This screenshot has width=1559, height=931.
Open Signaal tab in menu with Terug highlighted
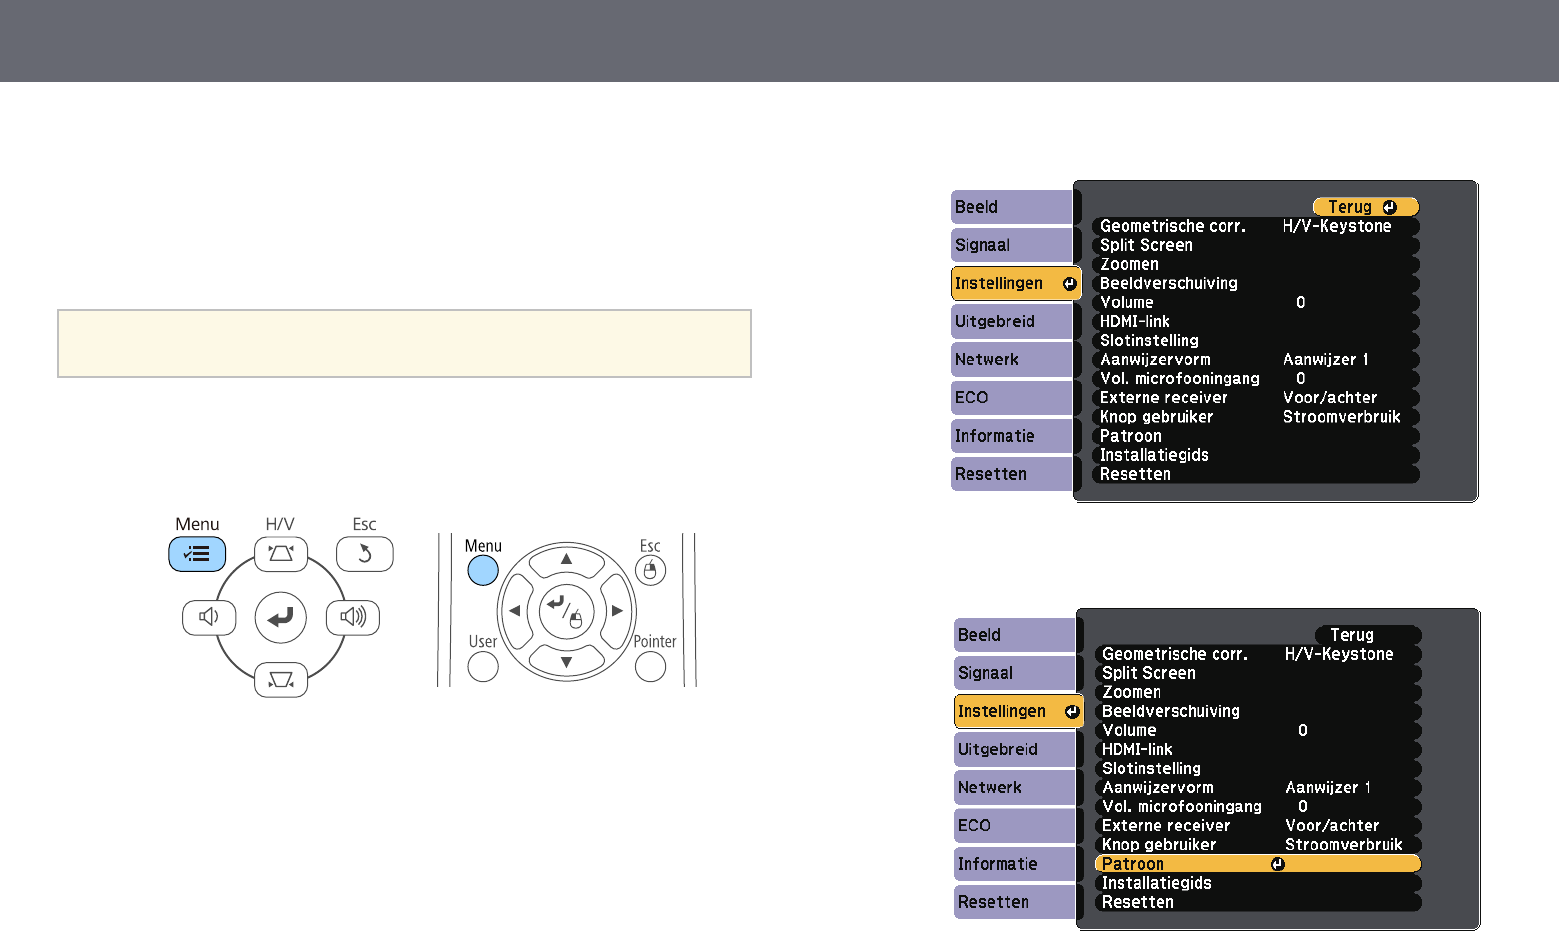[1012, 245]
